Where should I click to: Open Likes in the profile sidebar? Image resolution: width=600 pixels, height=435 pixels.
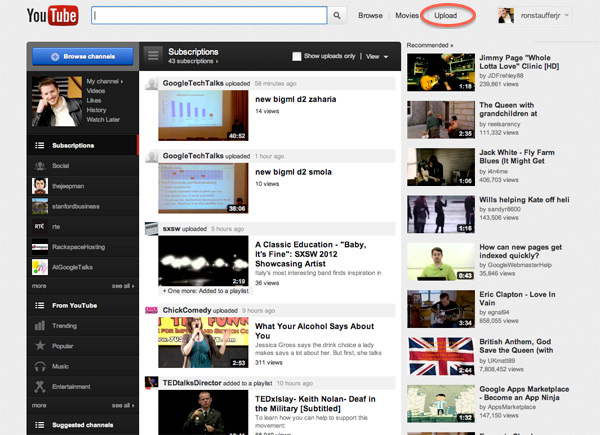94,101
